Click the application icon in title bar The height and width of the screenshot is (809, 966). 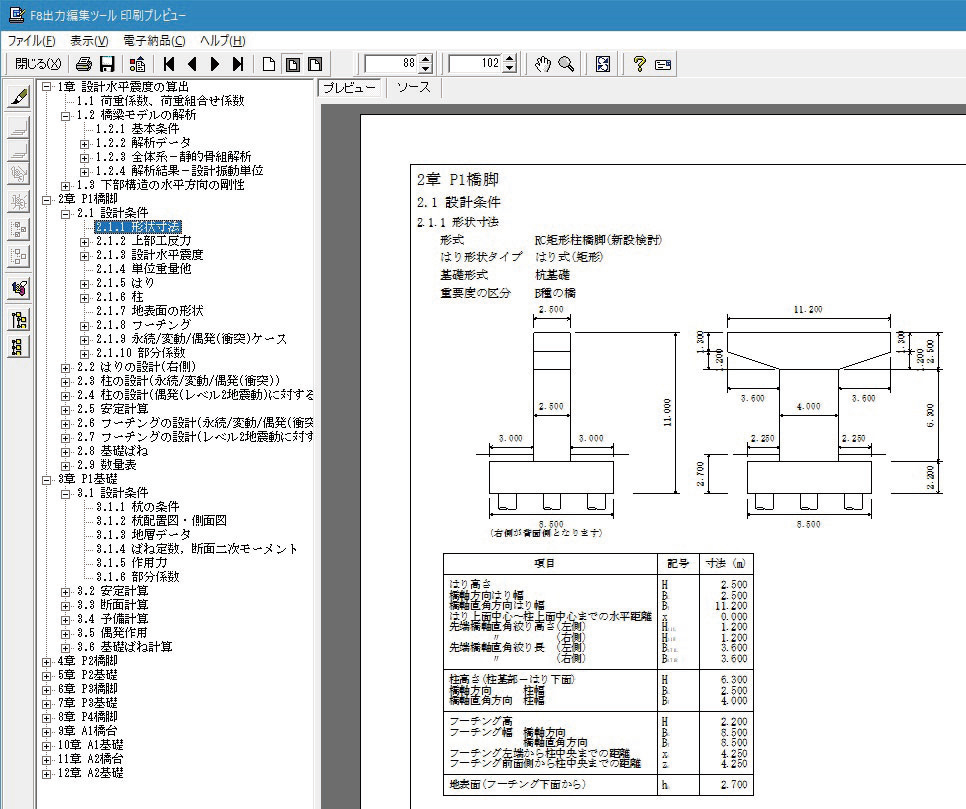click(17, 14)
